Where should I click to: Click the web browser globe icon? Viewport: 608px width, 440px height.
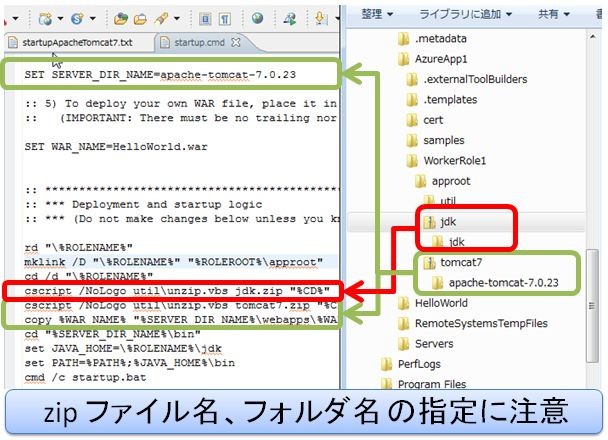click(257, 18)
